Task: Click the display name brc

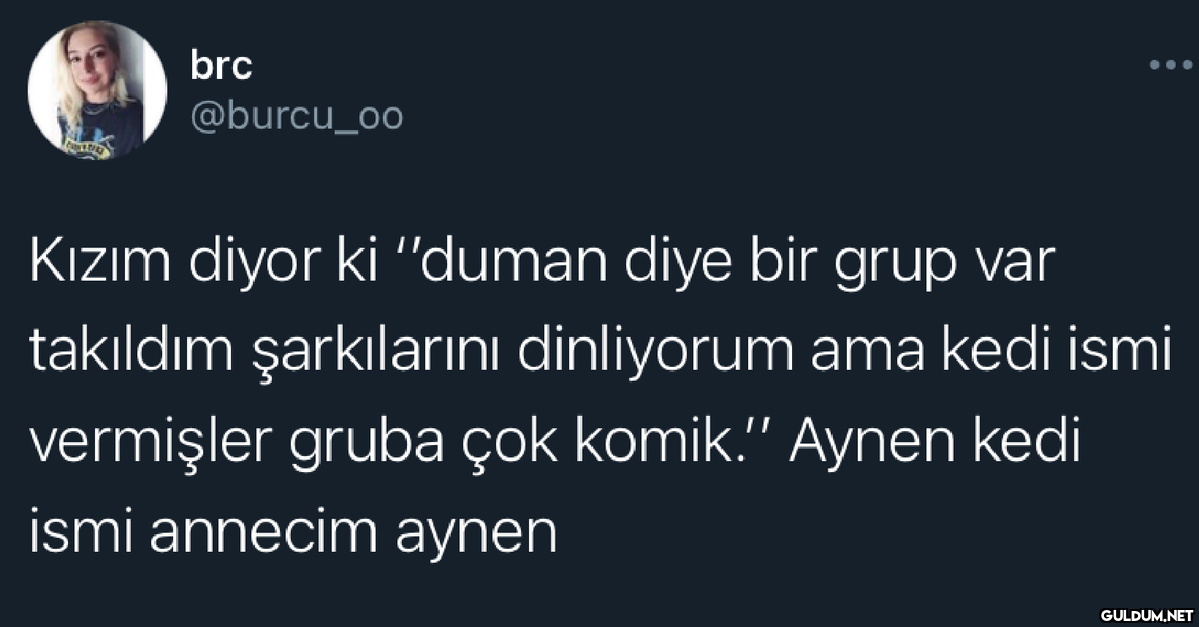Action: tap(221, 65)
